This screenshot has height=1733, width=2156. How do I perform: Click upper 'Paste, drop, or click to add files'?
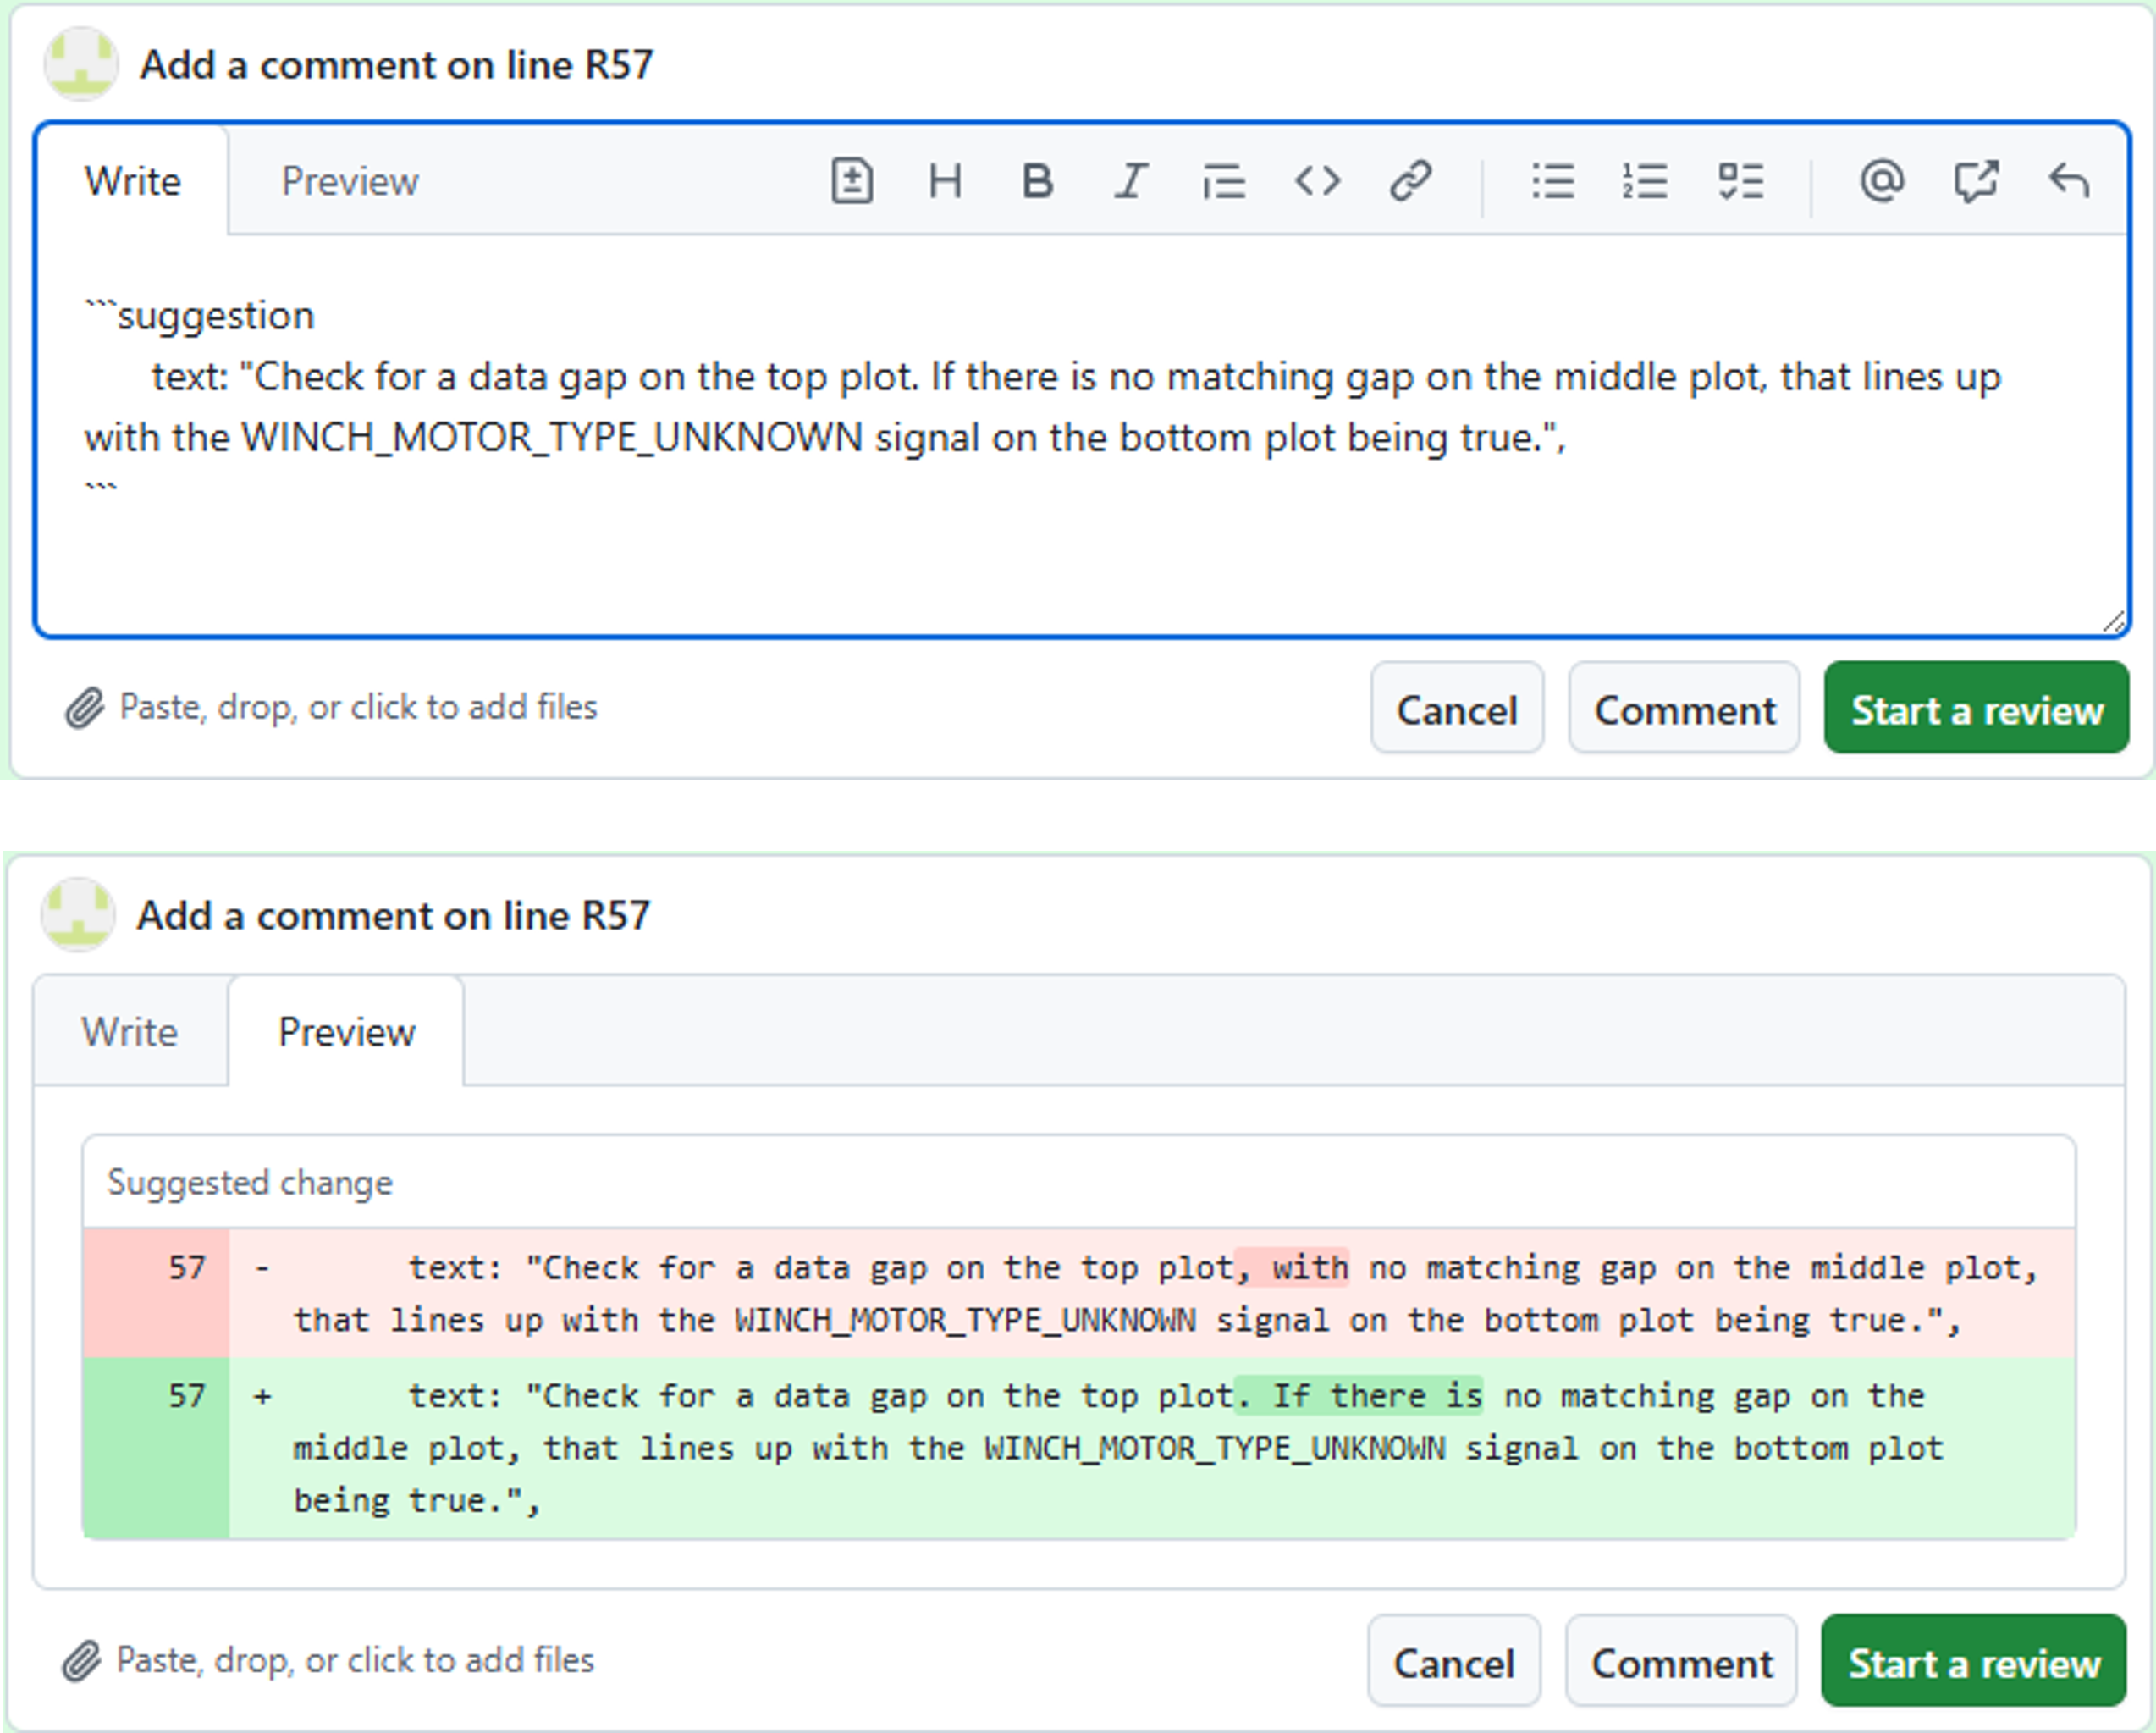[x=358, y=707]
